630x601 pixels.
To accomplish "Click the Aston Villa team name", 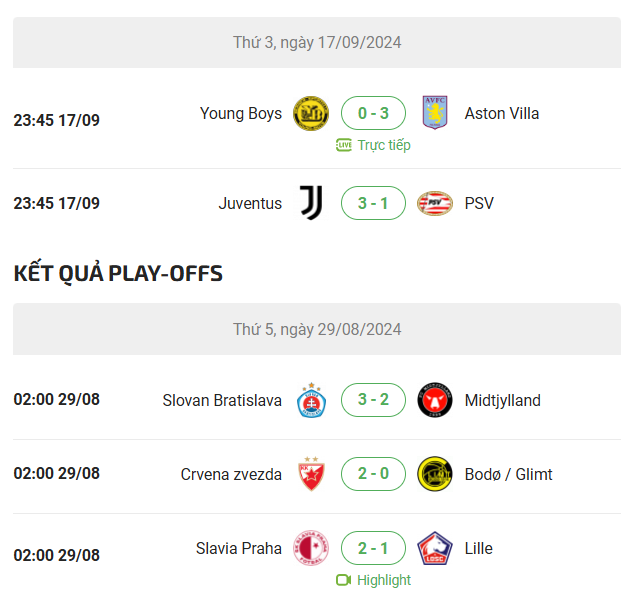I will coord(502,113).
